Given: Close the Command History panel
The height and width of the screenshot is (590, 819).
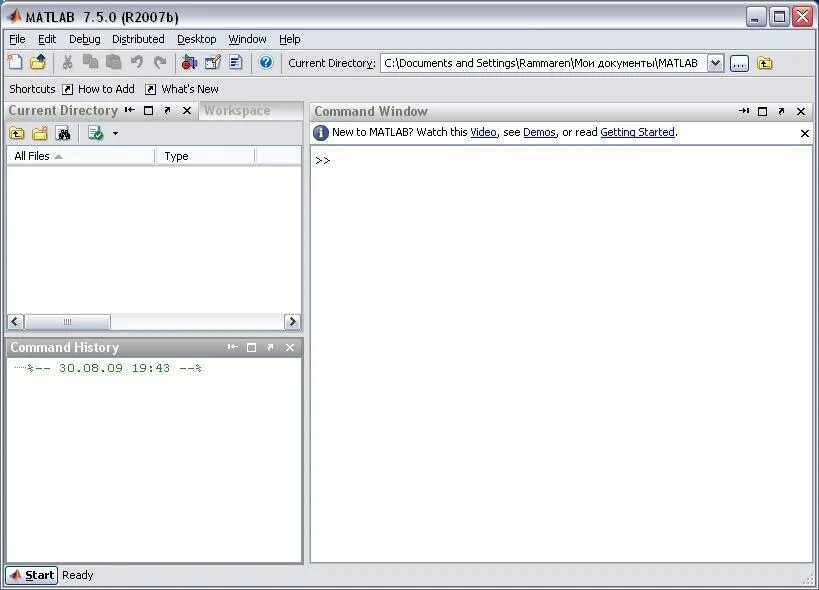Looking at the screenshot, I should (x=290, y=348).
